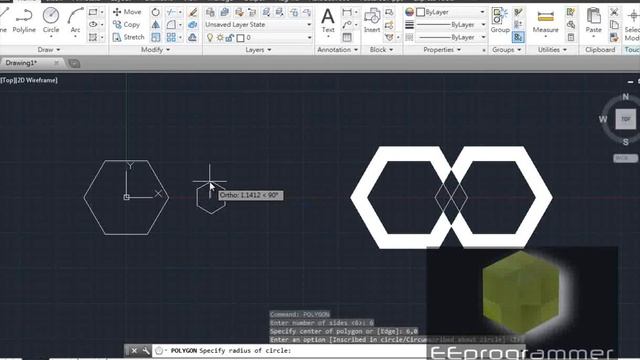
Task: Click the Paste clipboard tool
Action: [x=593, y=20]
